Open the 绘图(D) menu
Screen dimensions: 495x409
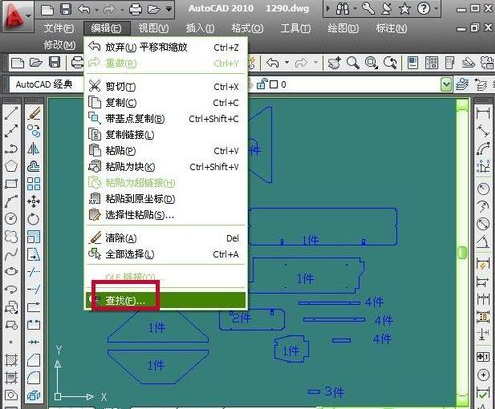click(x=343, y=28)
